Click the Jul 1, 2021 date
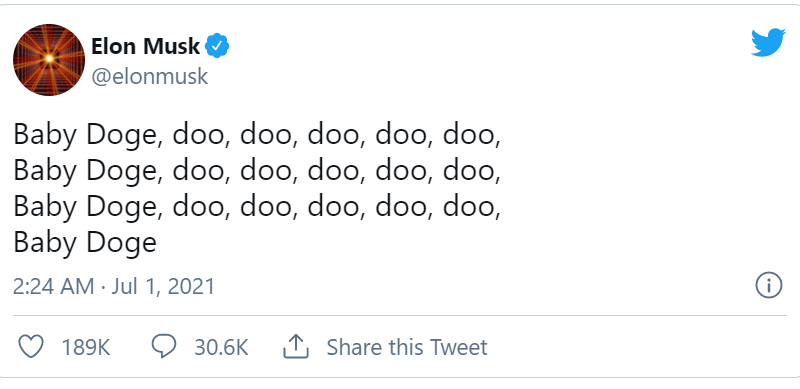800x389 pixels. (163, 286)
